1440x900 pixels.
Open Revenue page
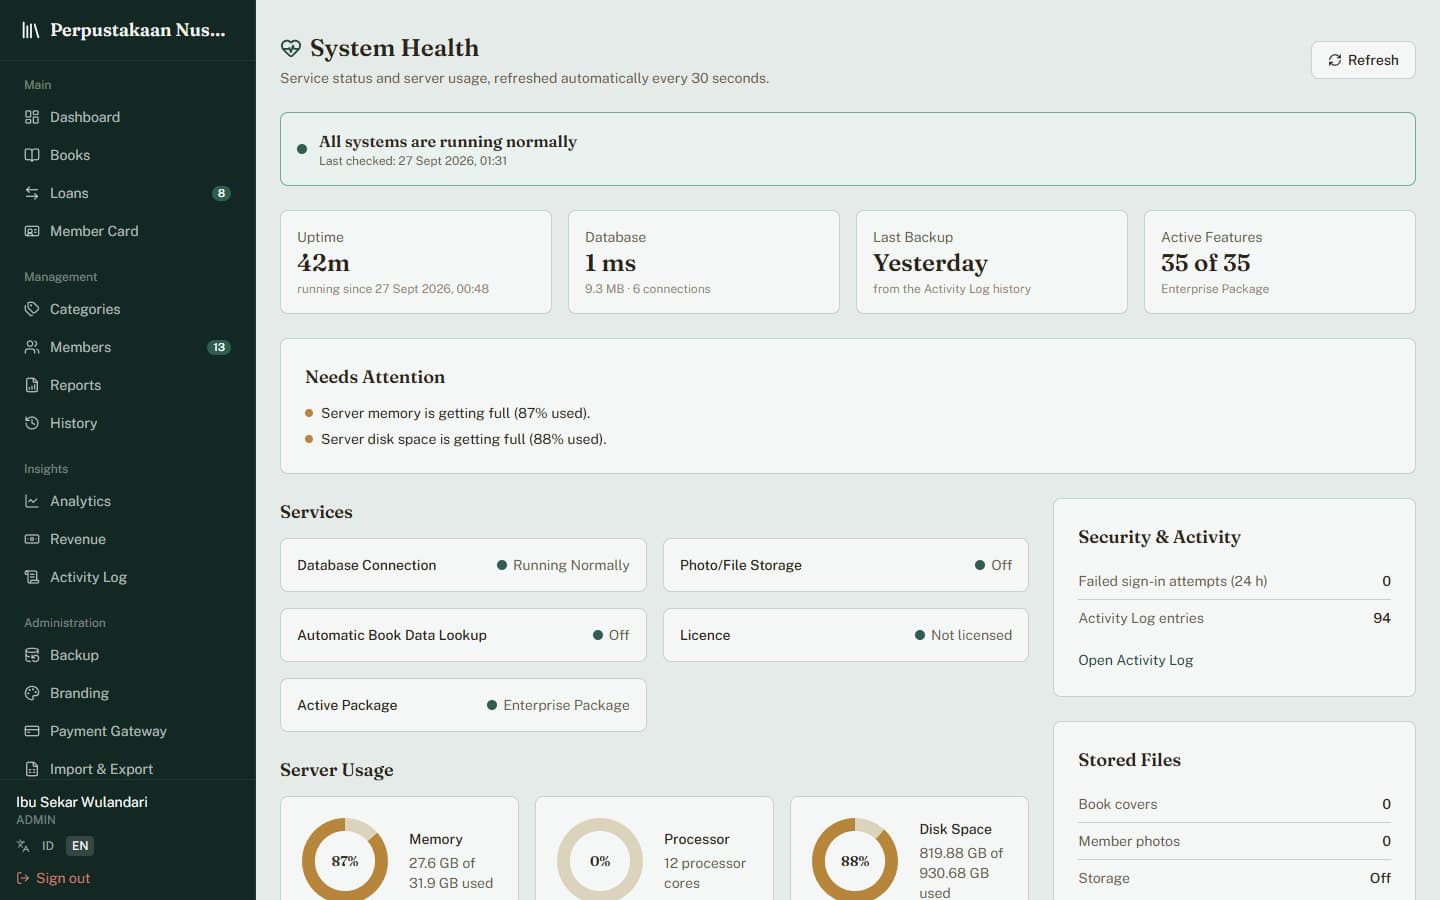[x=128, y=539]
